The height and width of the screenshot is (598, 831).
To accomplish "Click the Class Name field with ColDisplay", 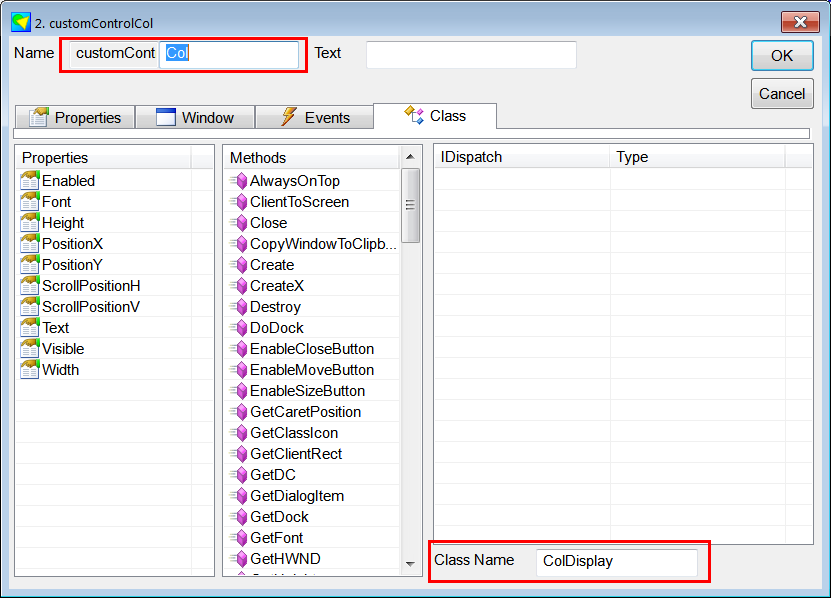I will 617,561.
